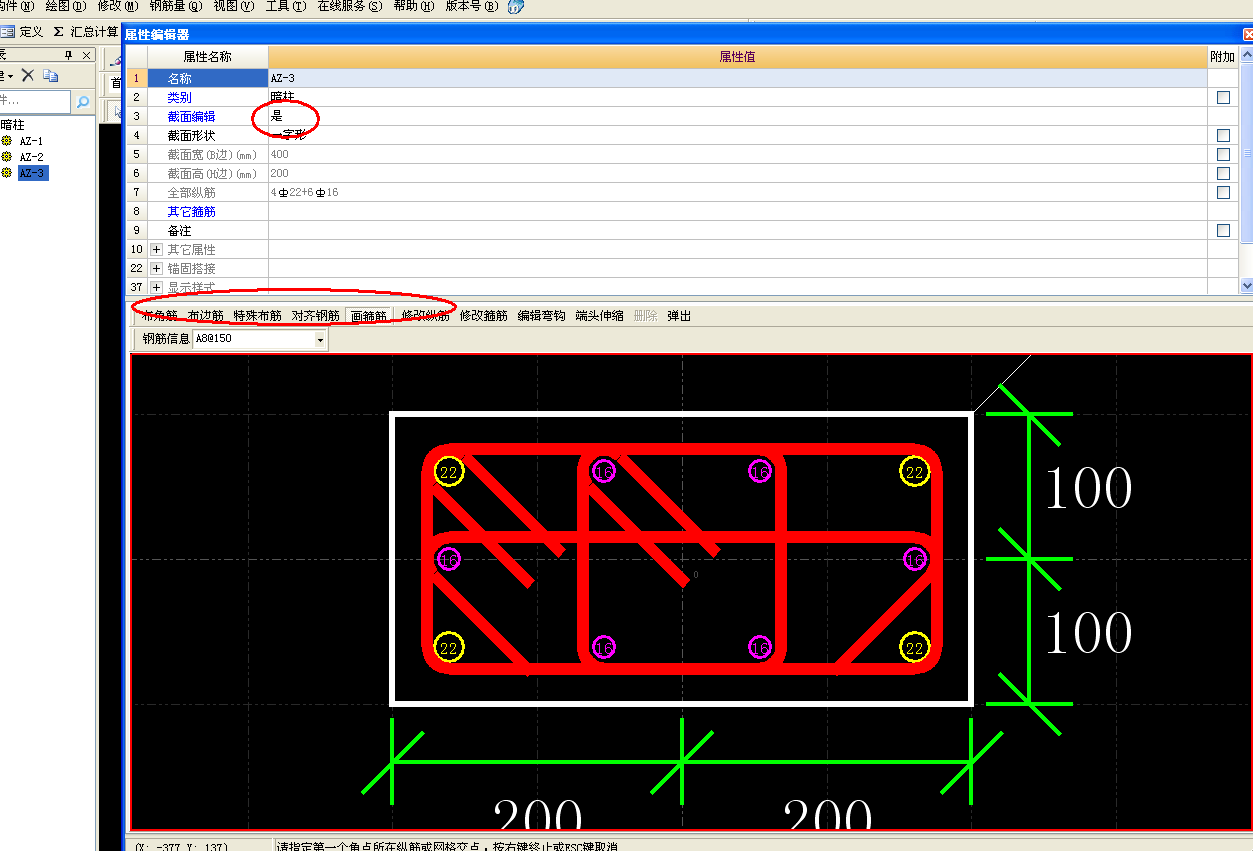Select AZ-3 in the component list
Viewport: 1253px width, 851px height.
pyautogui.click(x=32, y=173)
